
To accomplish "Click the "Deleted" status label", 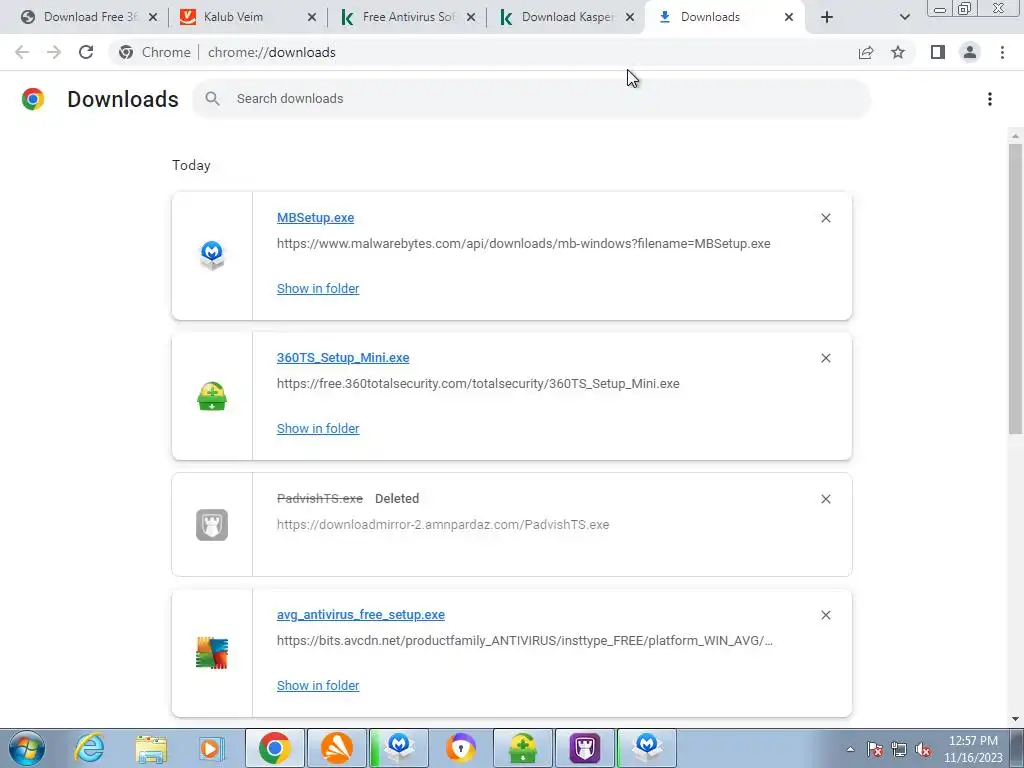I will [x=397, y=498].
